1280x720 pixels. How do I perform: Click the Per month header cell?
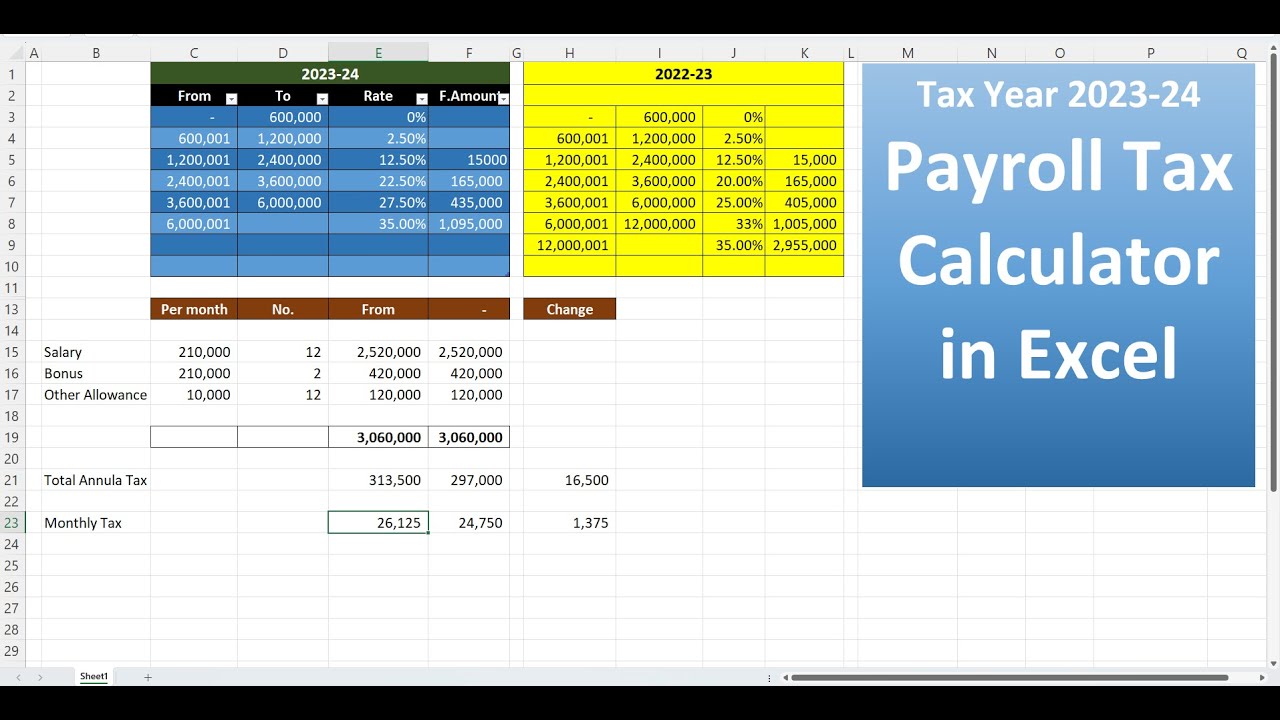(x=194, y=309)
